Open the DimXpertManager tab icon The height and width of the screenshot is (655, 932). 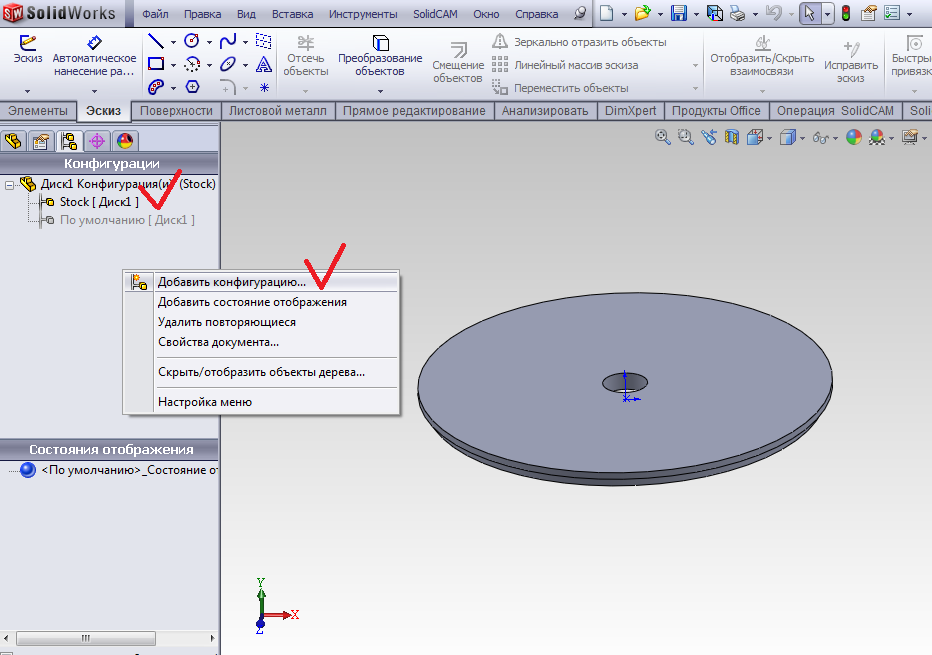coord(97,141)
